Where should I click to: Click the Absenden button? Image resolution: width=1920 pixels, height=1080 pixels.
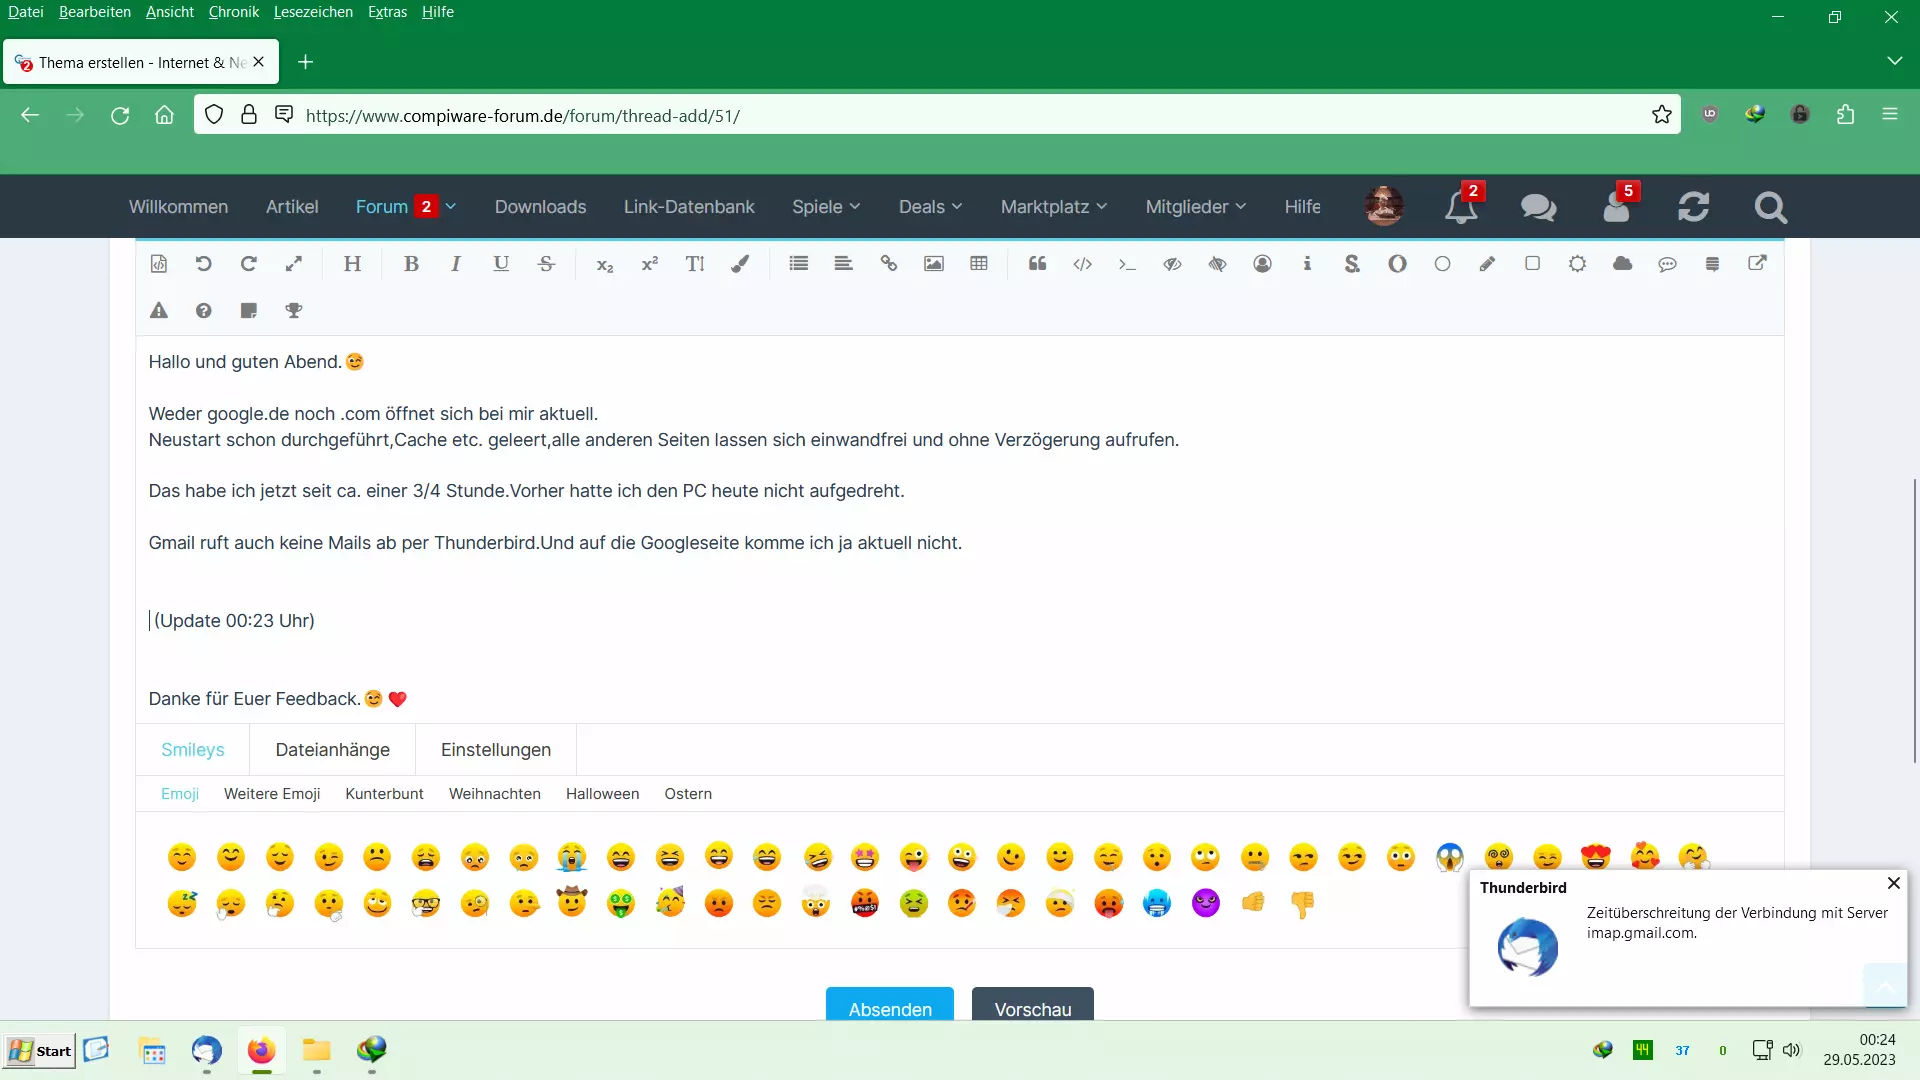click(890, 1005)
